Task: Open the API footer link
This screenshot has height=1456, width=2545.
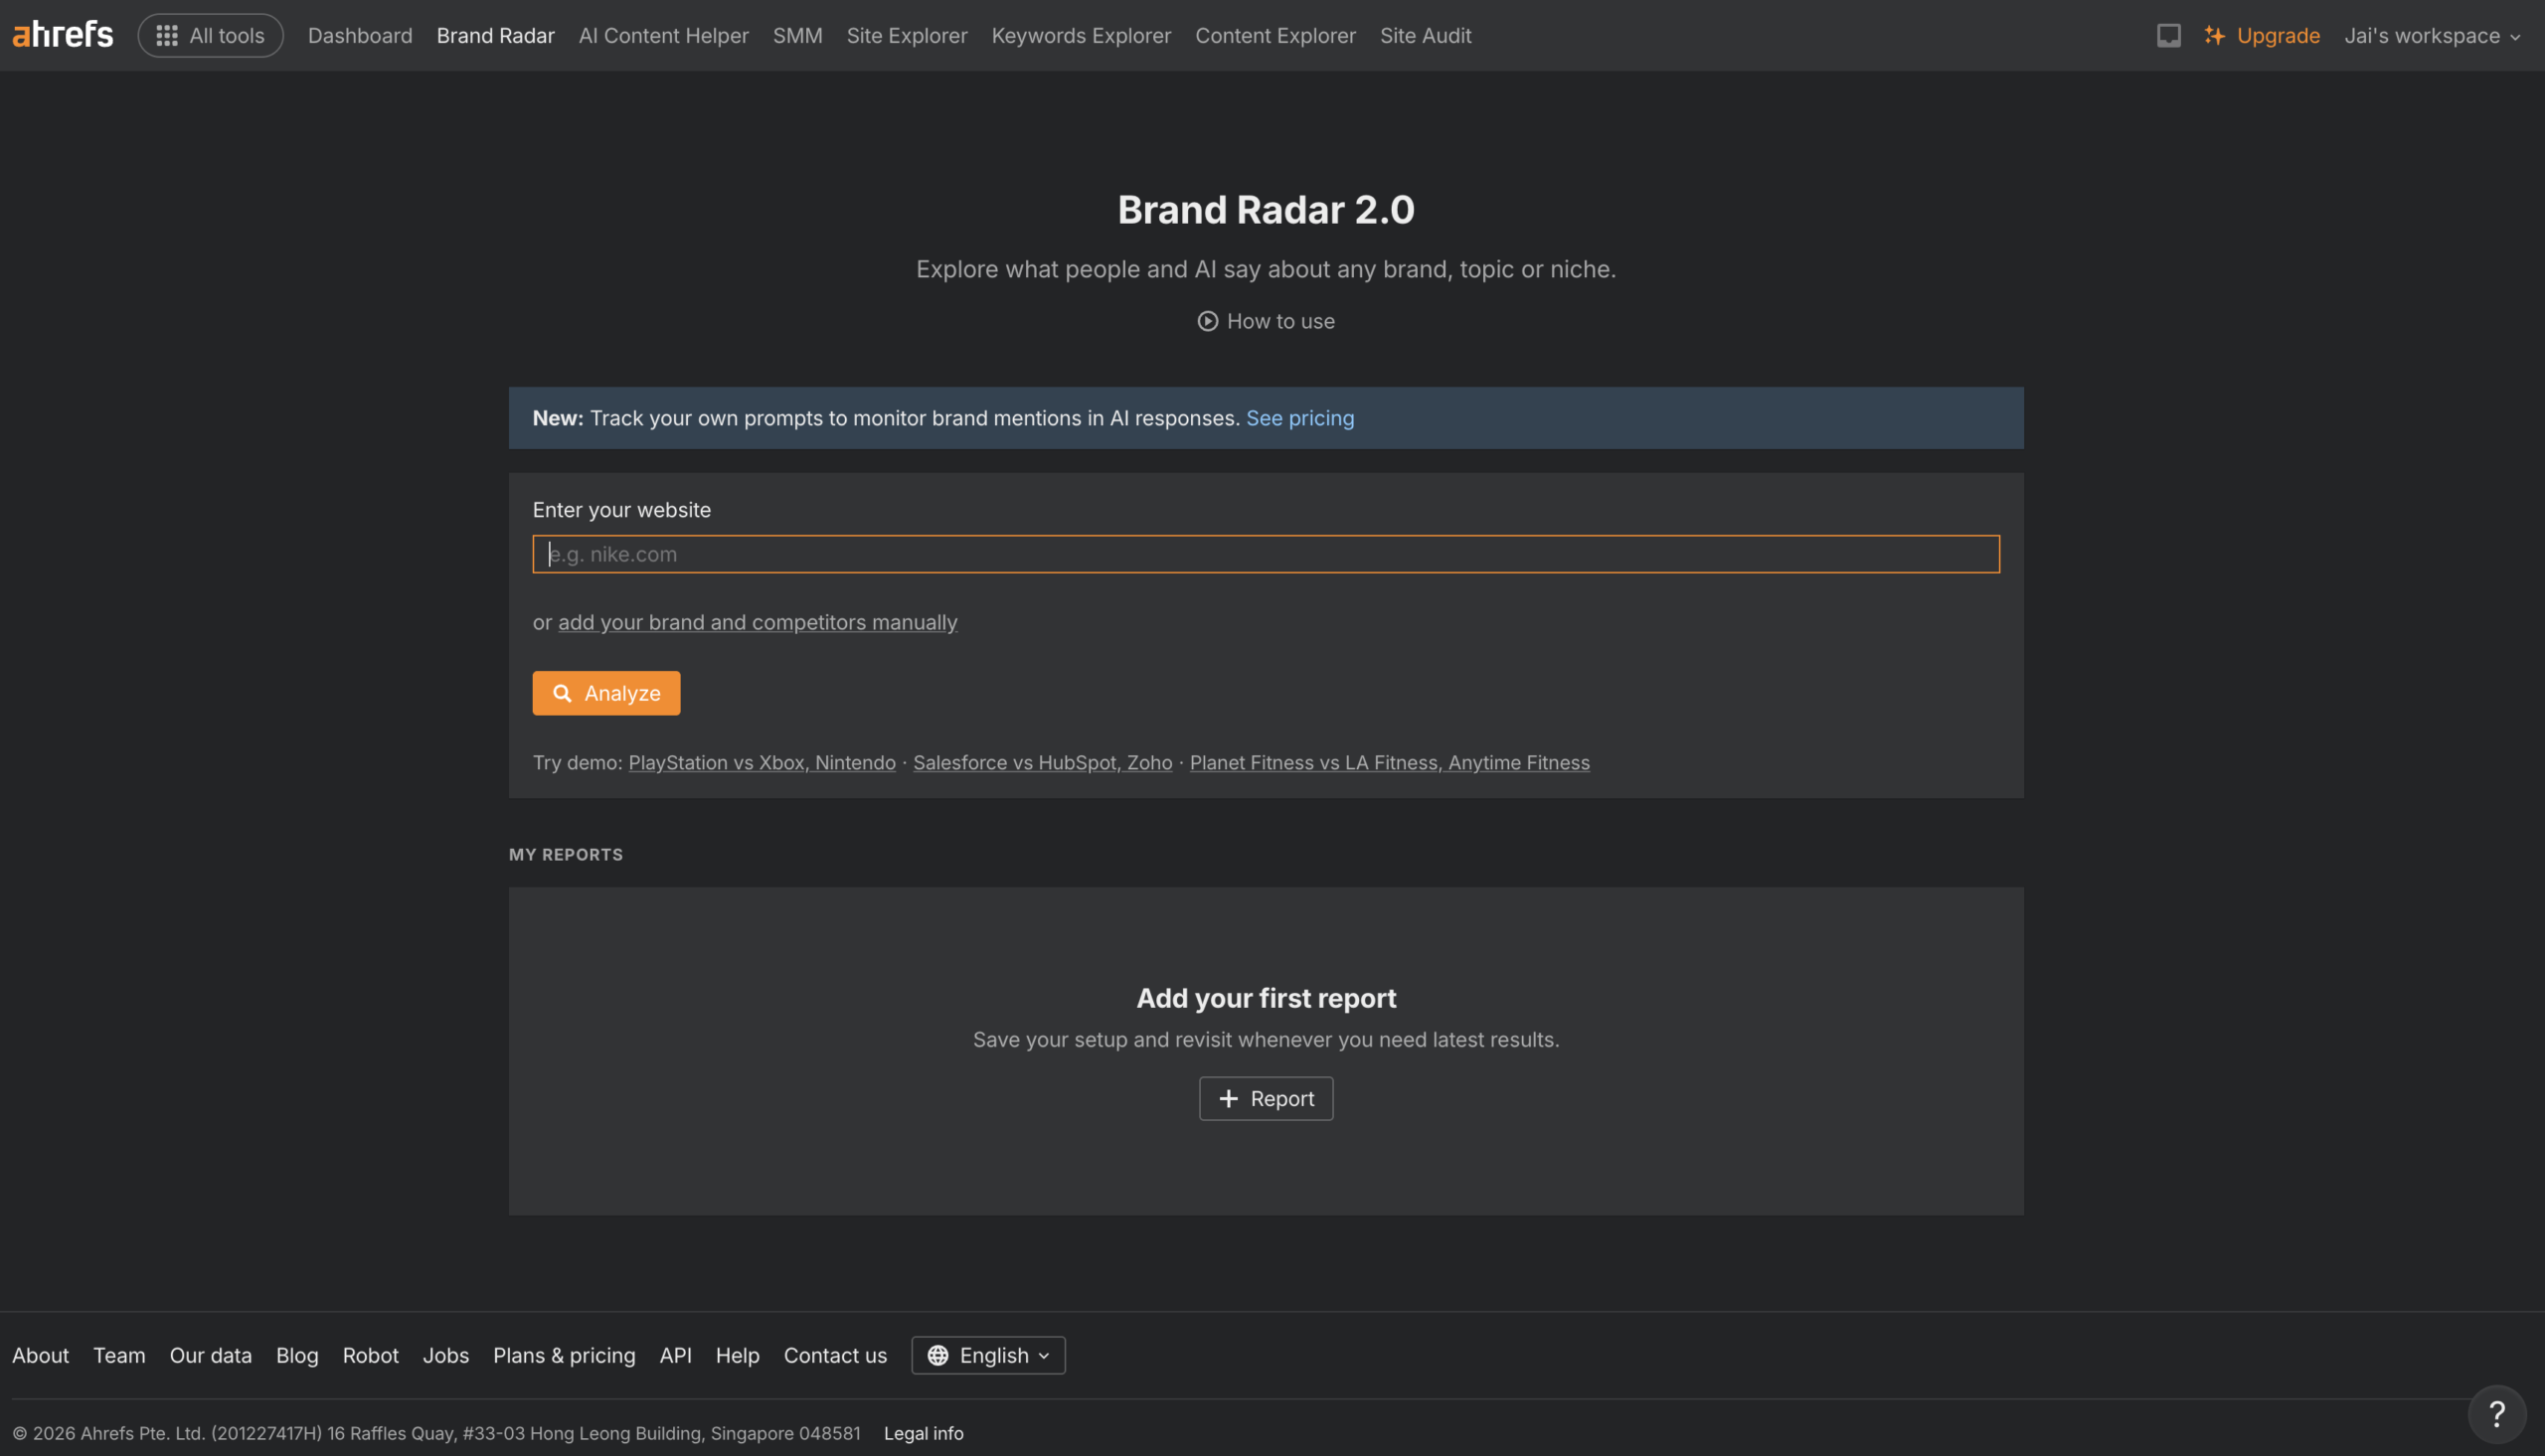Action: pos(676,1355)
